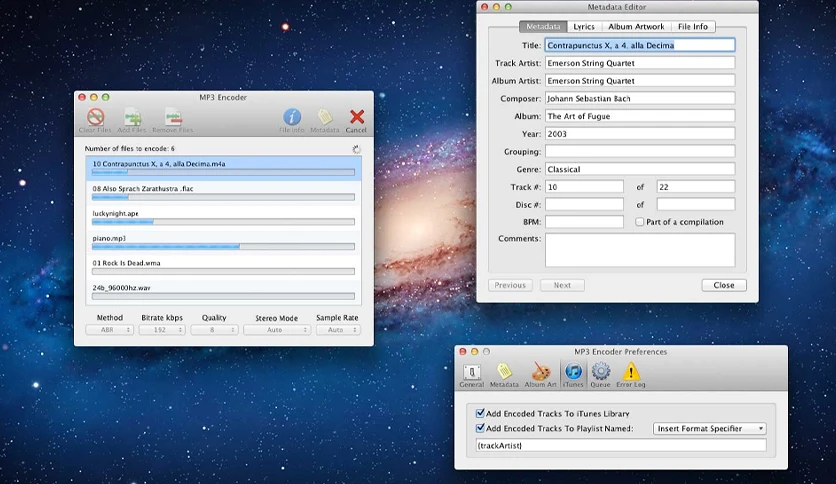The width and height of the screenshot is (836, 484).
Task: Open the Bitrate kbps dropdown showing 192
Action: tap(162, 330)
